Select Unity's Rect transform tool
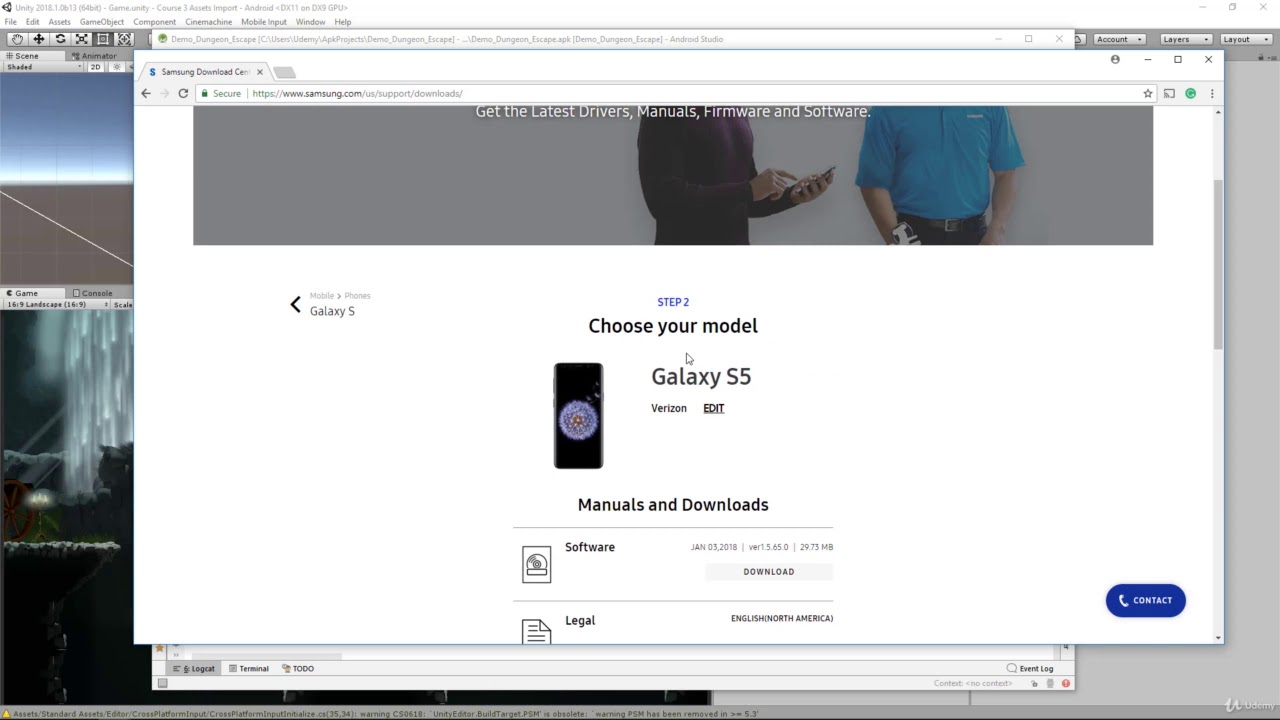The width and height of the screenshot is (1280, 720). 102,39
